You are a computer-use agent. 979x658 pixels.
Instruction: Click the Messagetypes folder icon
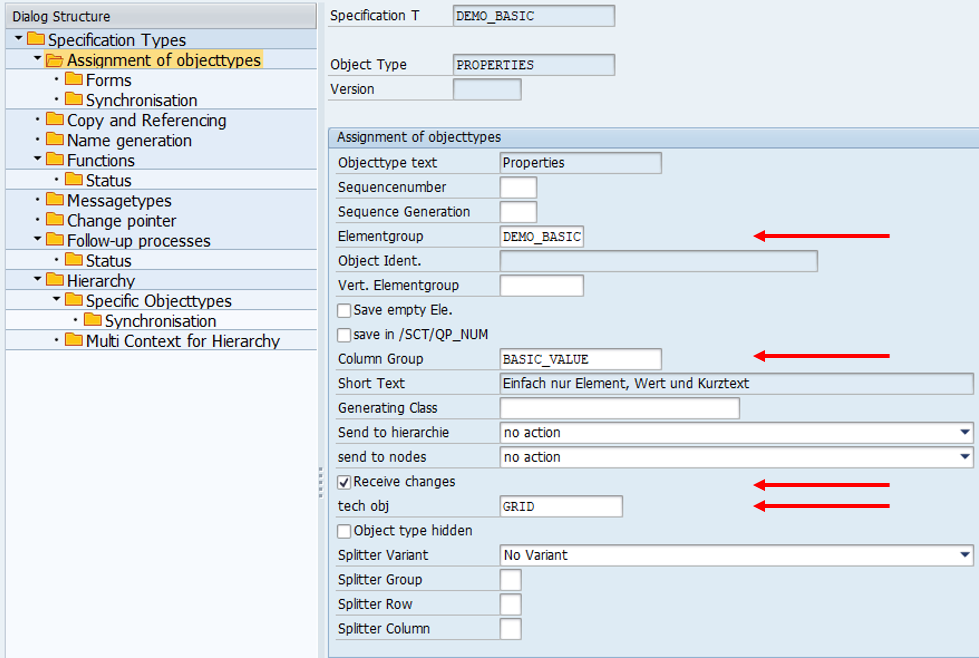point(55,200)
